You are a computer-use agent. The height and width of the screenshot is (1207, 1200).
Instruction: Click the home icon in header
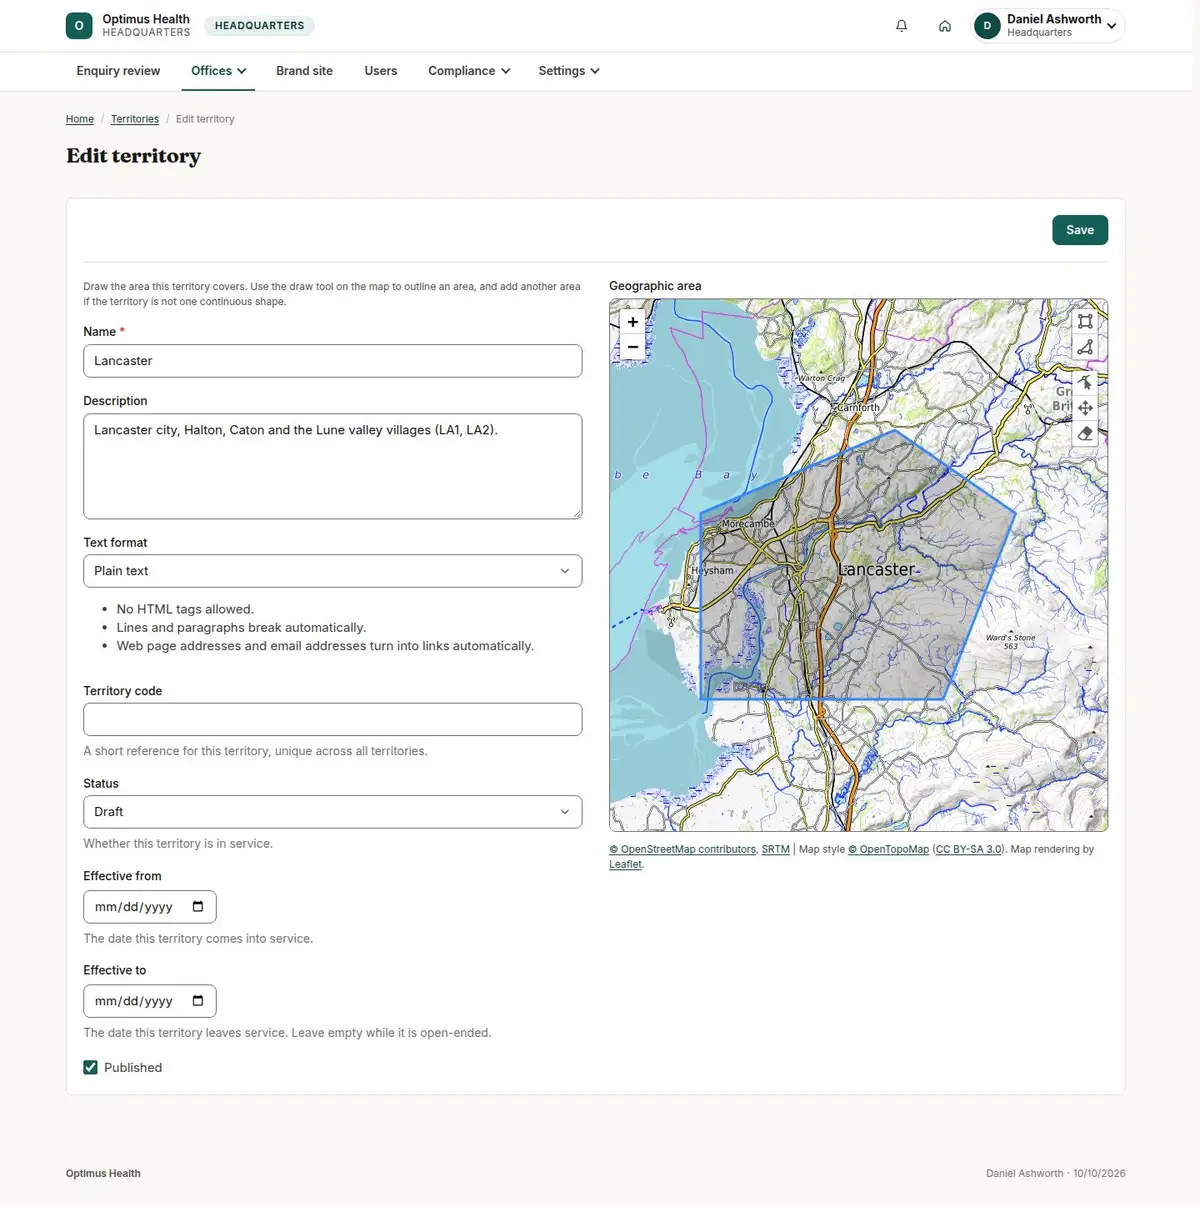coord(945,26)
